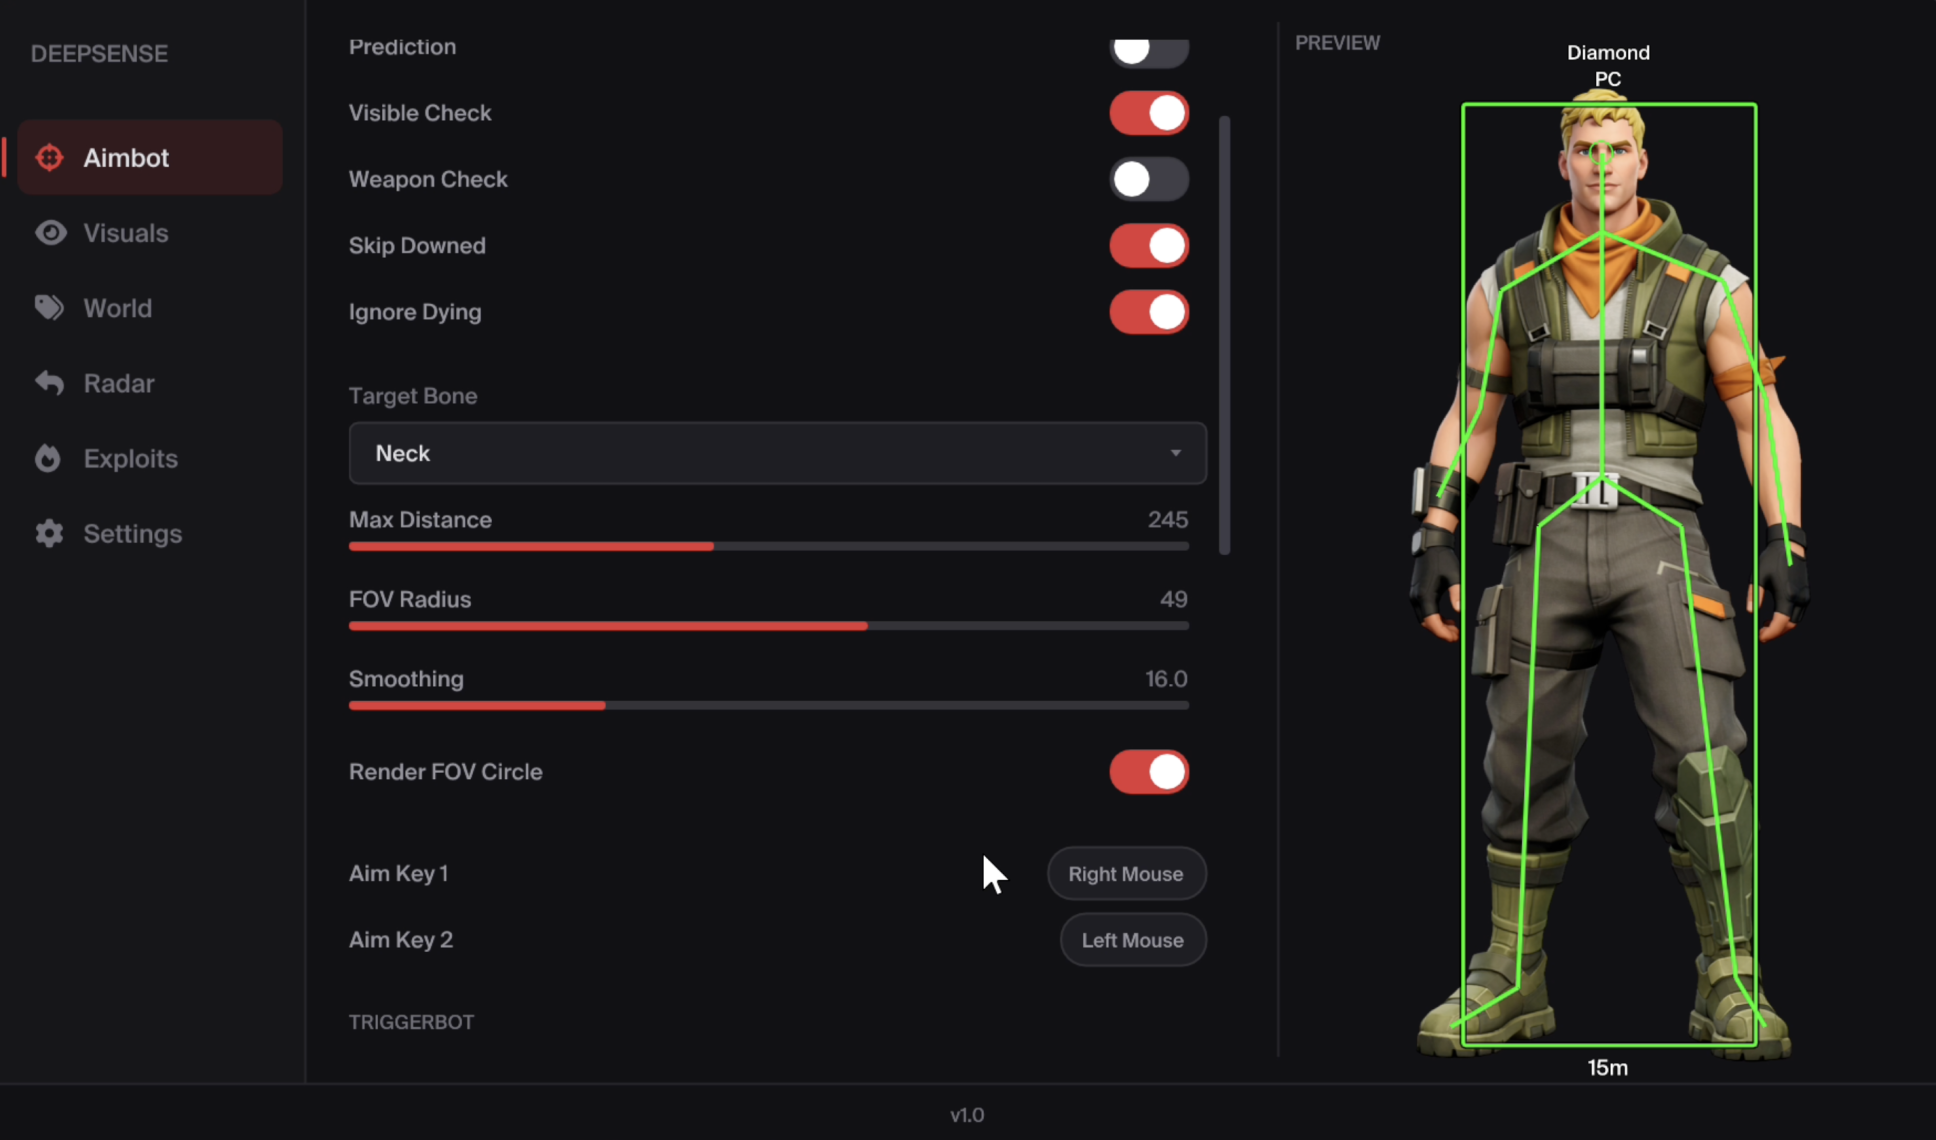Open the Target Bone dropdown

[x=776, y=453]
